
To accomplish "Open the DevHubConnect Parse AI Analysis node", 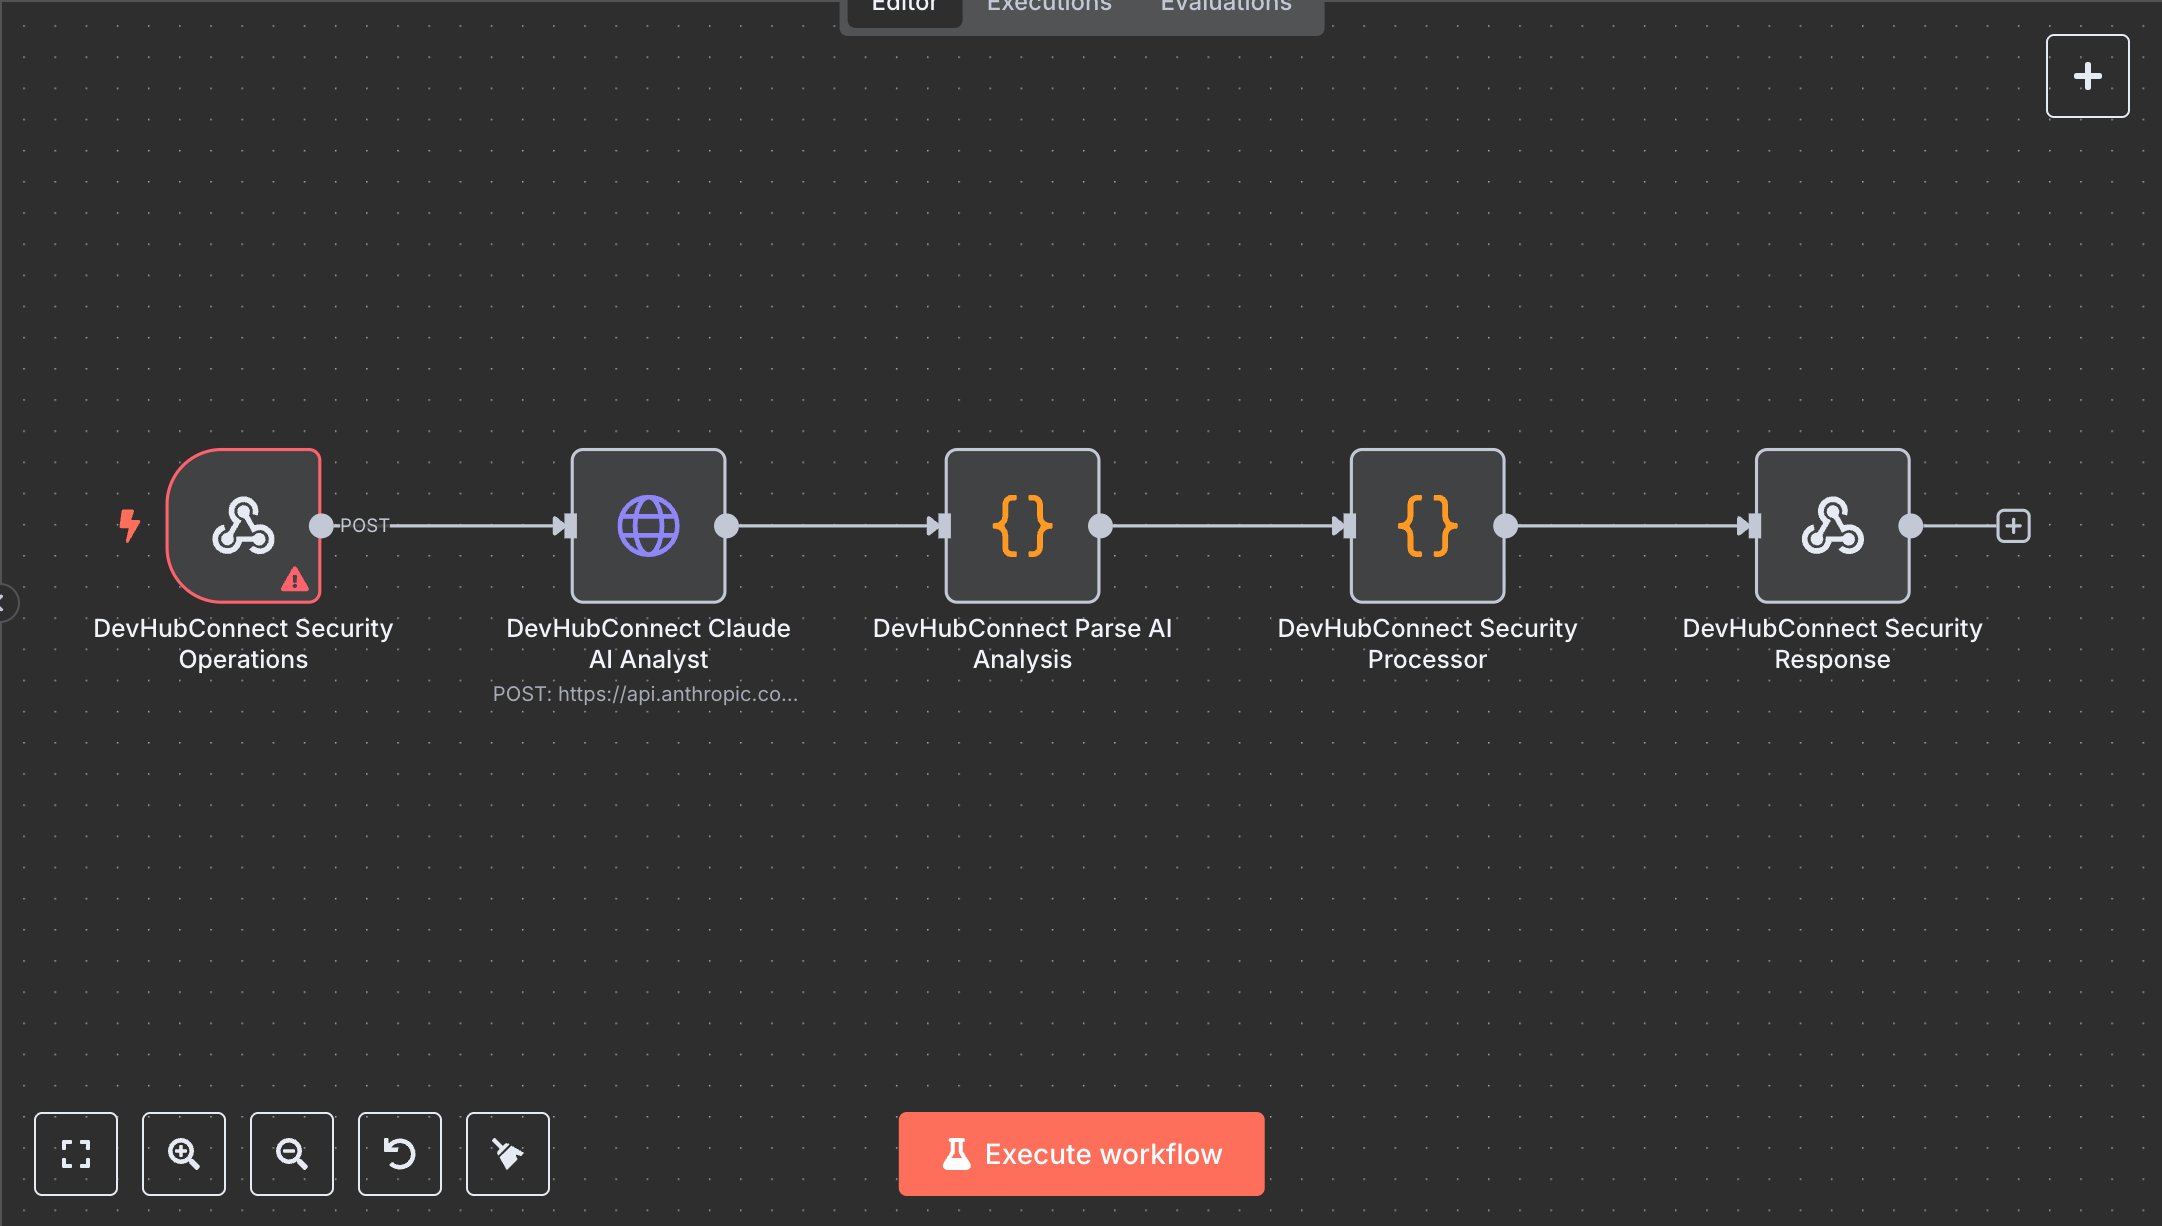I will 1022,525.
